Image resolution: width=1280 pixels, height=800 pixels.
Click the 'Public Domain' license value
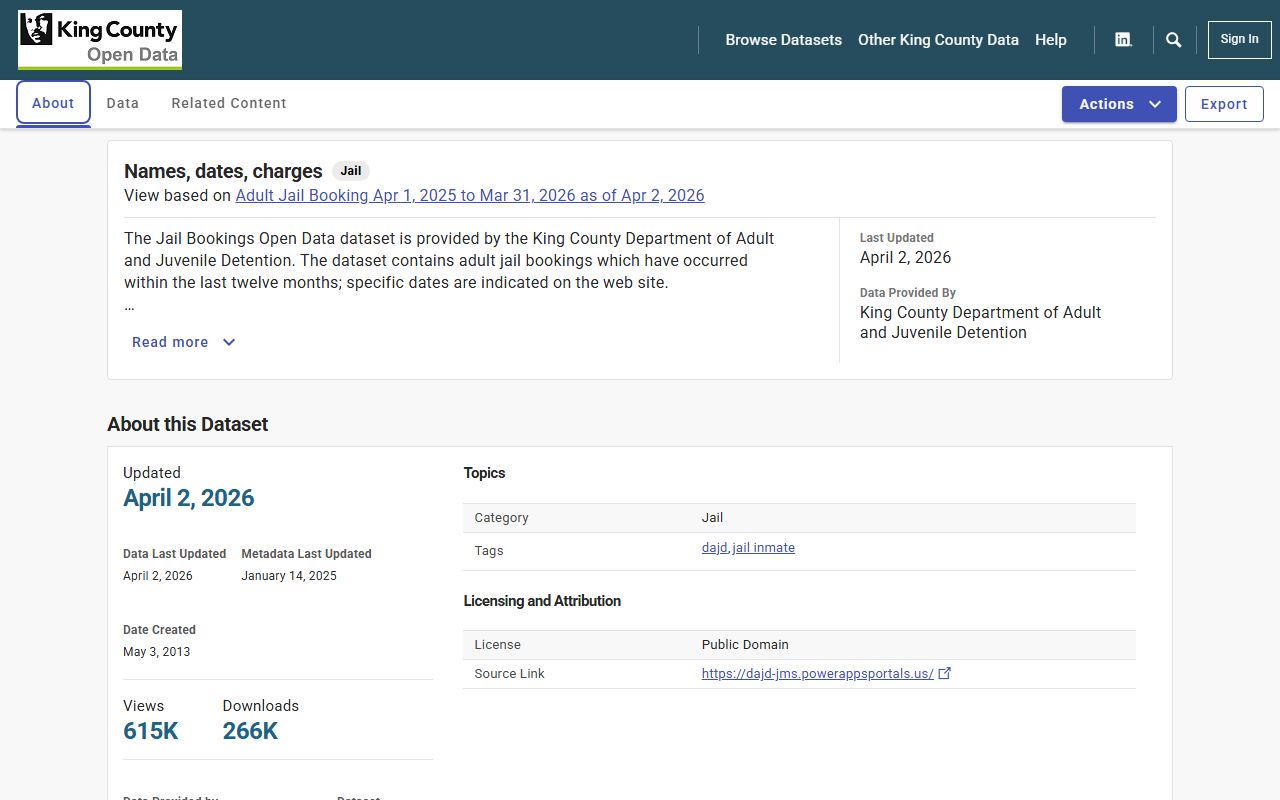pos(745,645)
